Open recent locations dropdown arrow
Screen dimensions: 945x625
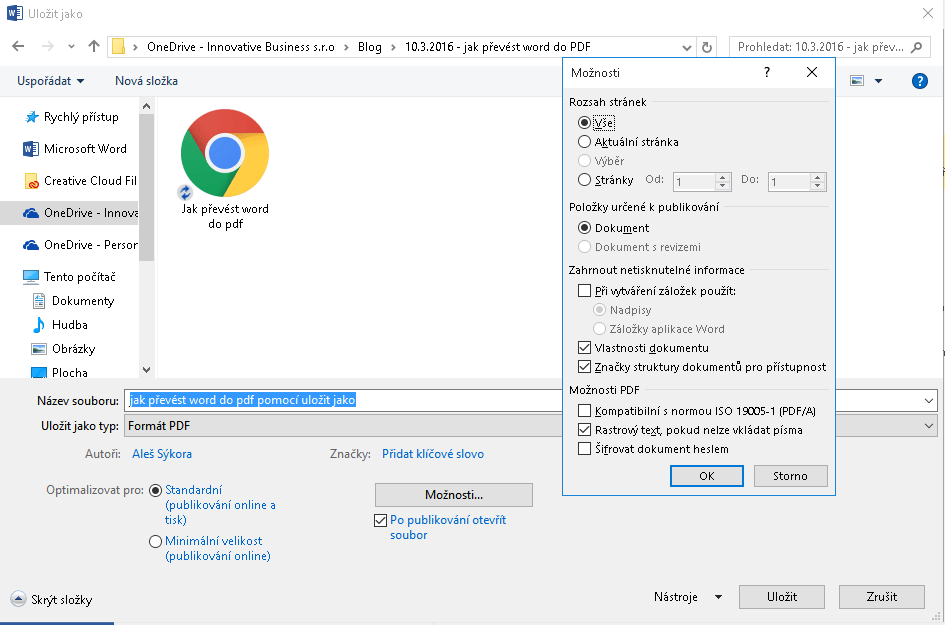[x=686, y=47]
